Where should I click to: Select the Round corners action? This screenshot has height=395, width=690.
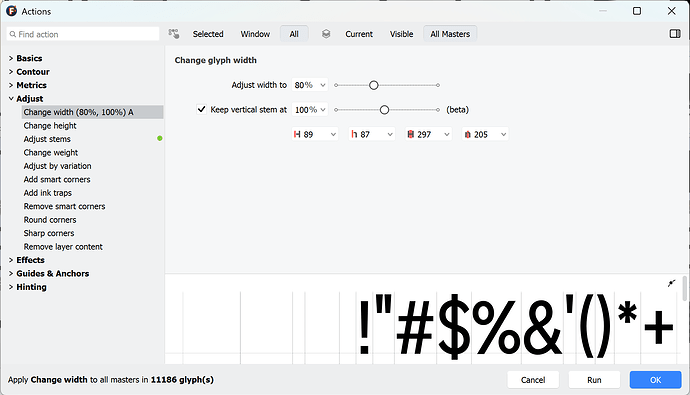(50, 219)
